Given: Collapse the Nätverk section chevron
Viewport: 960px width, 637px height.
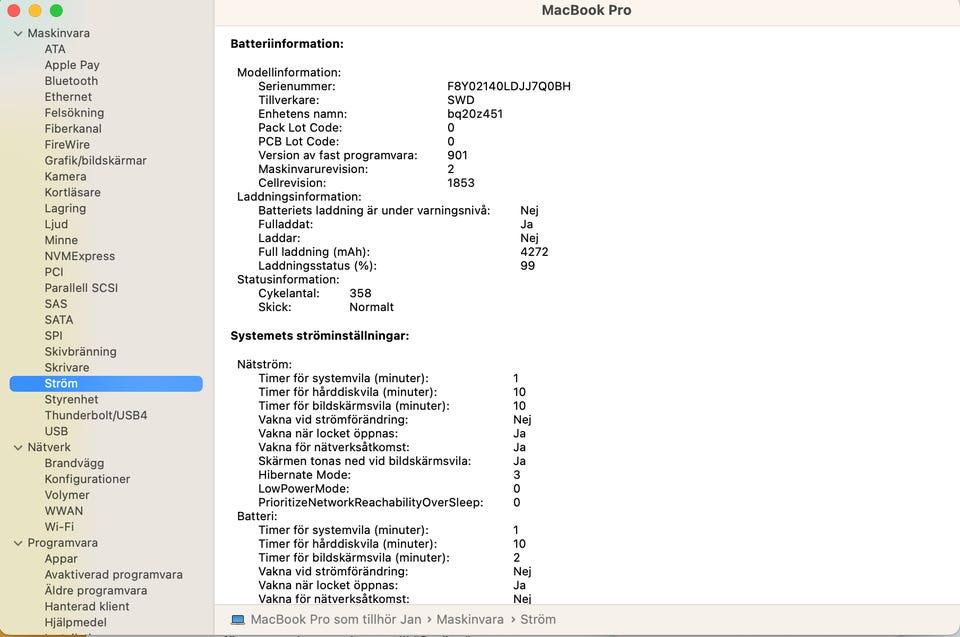Looking at the screenshot, I should click(x=18, y=448).
